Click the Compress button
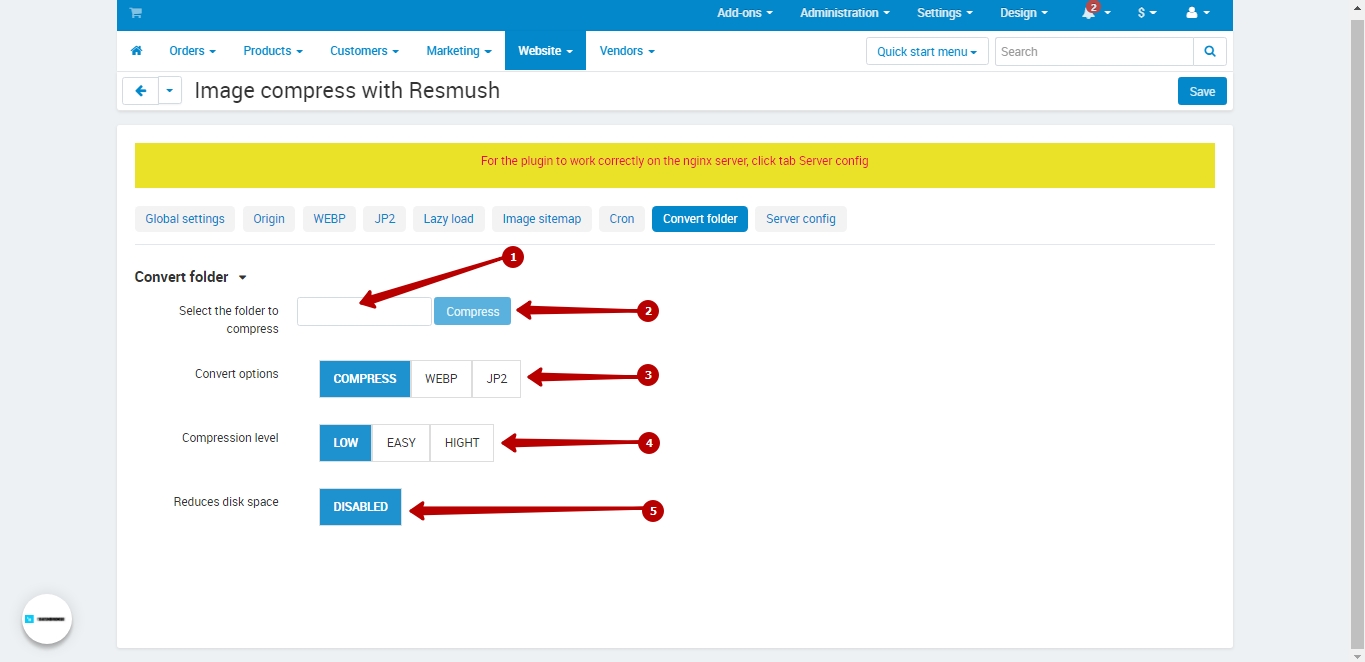1365x662 pixels. [x=472, y=311]
